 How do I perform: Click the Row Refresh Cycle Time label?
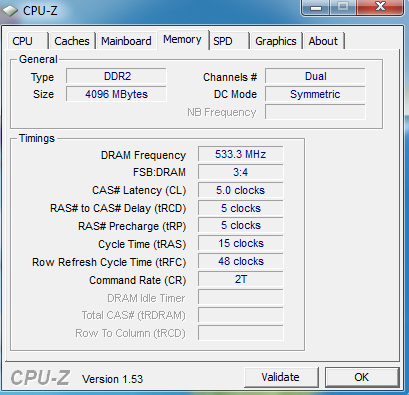(x=109, y=262)
